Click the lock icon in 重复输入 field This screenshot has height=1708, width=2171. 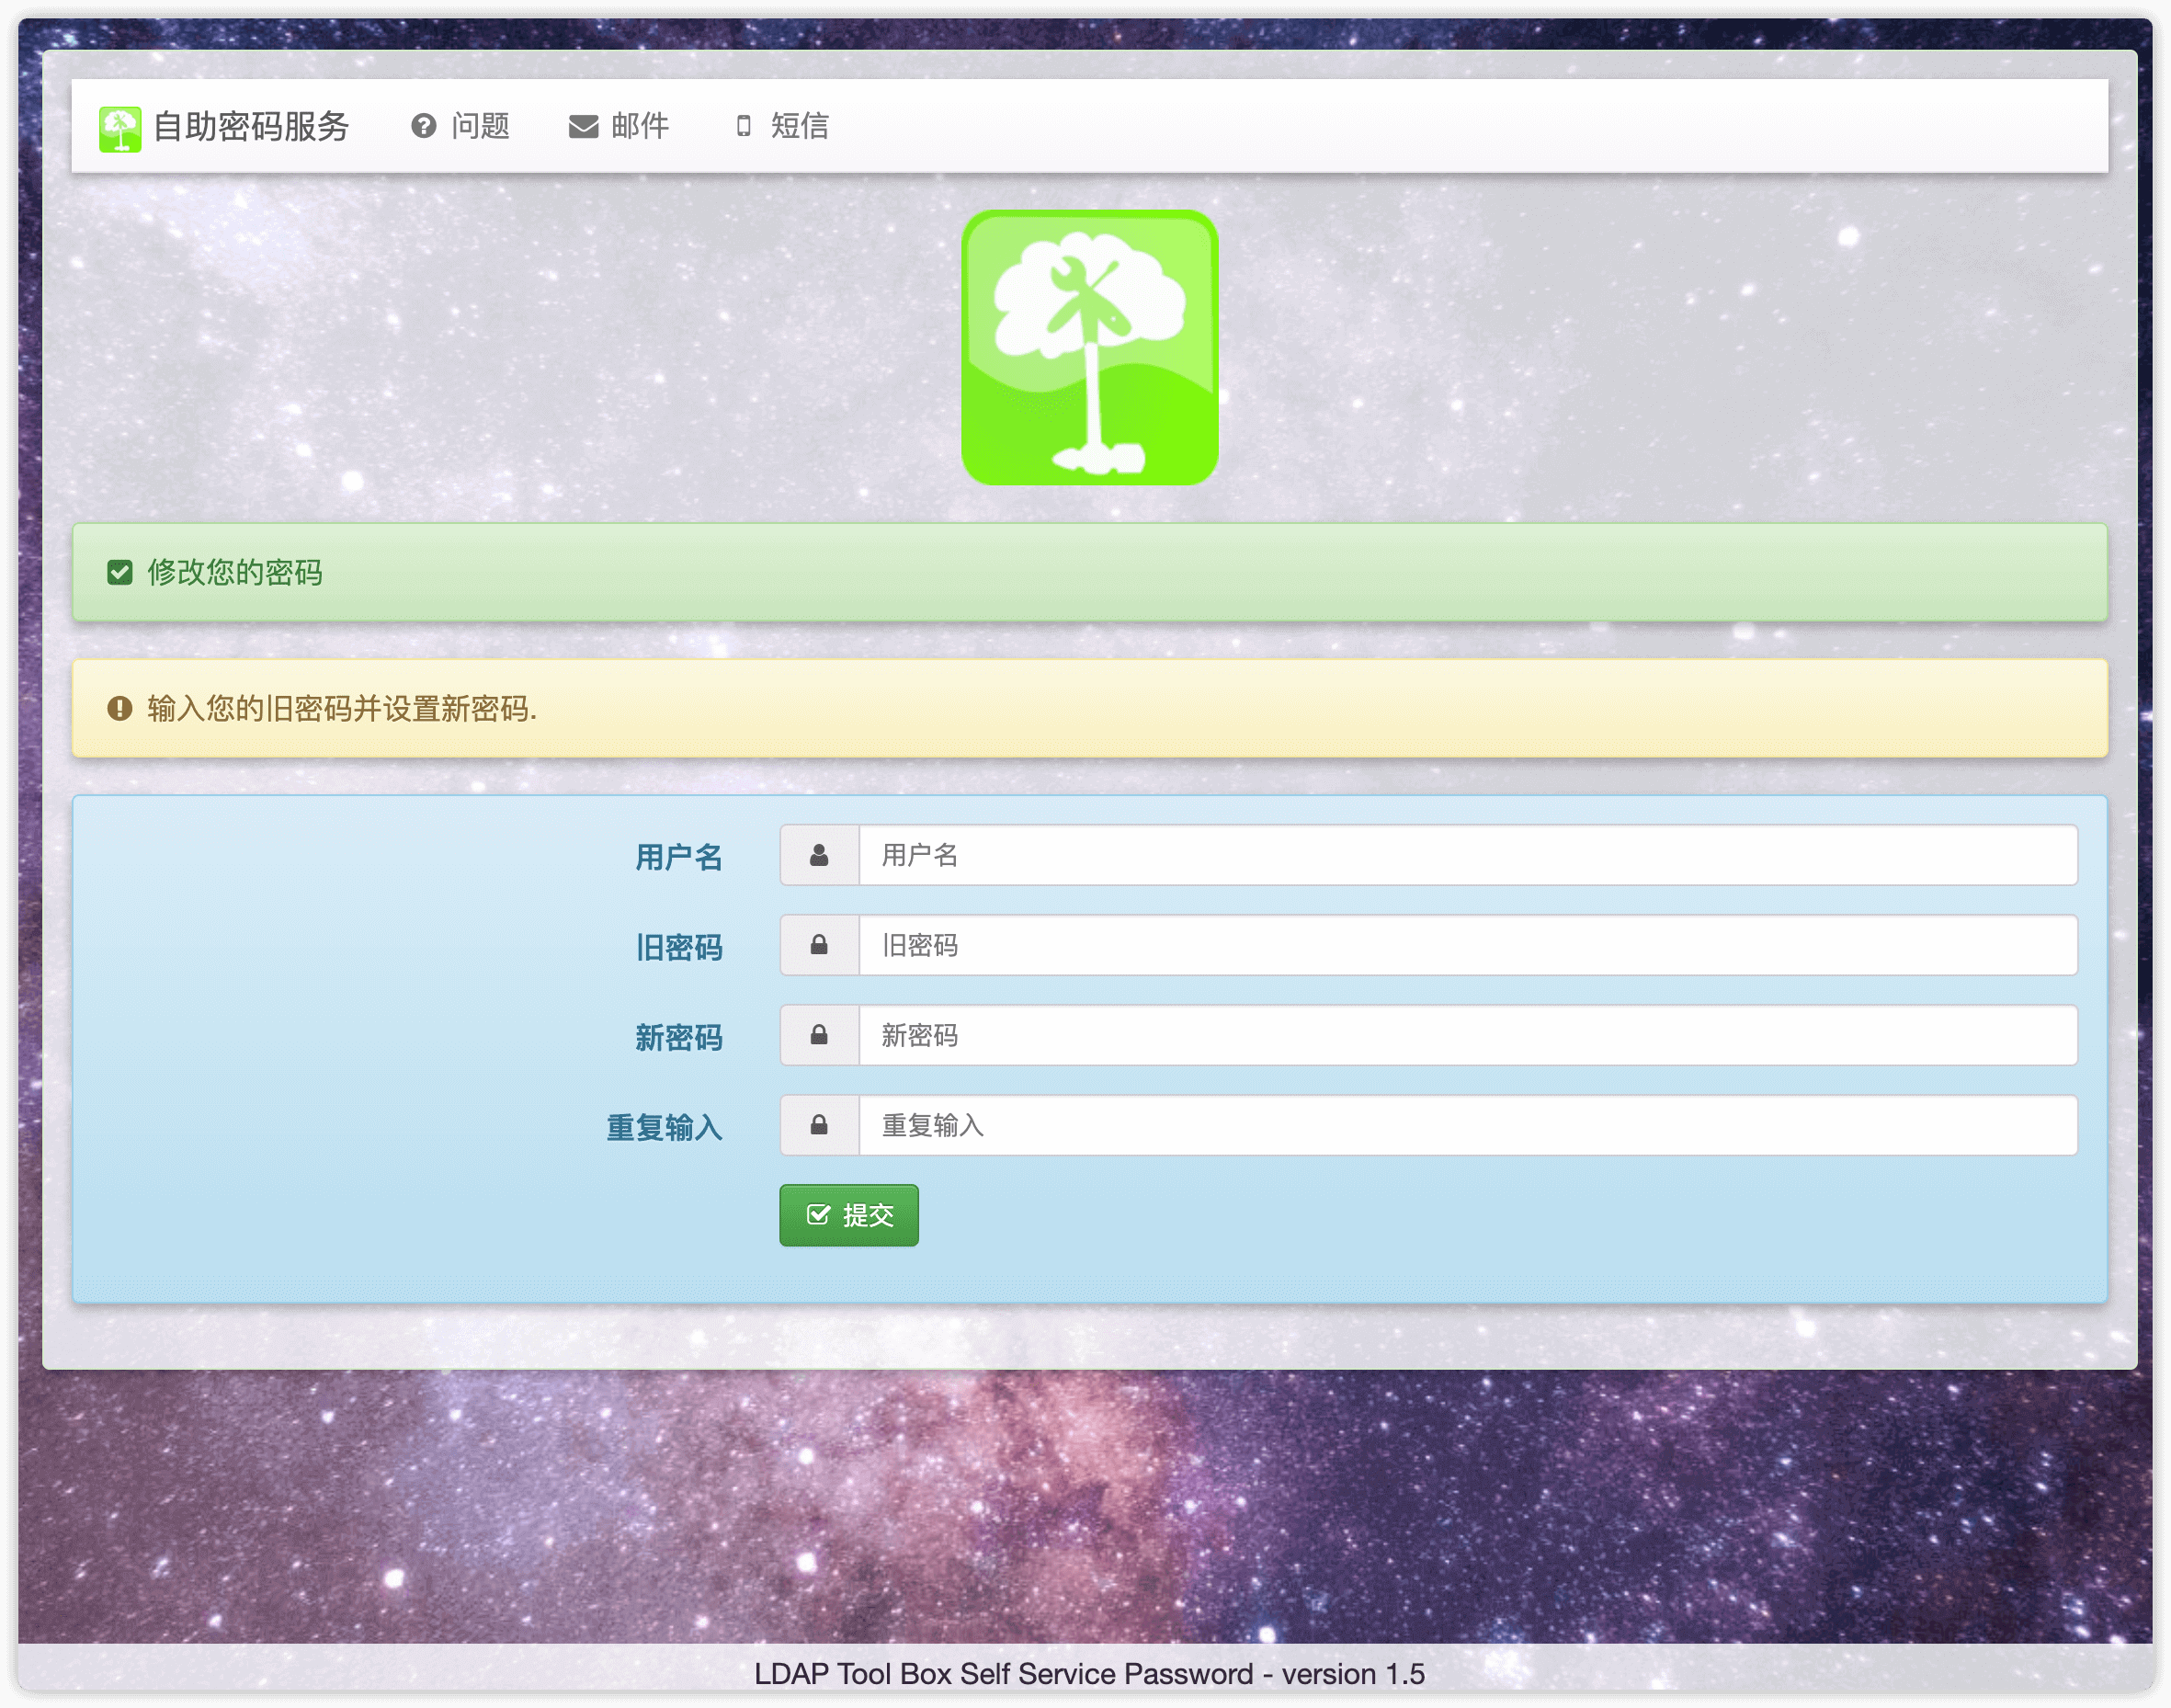(819, 1125)
